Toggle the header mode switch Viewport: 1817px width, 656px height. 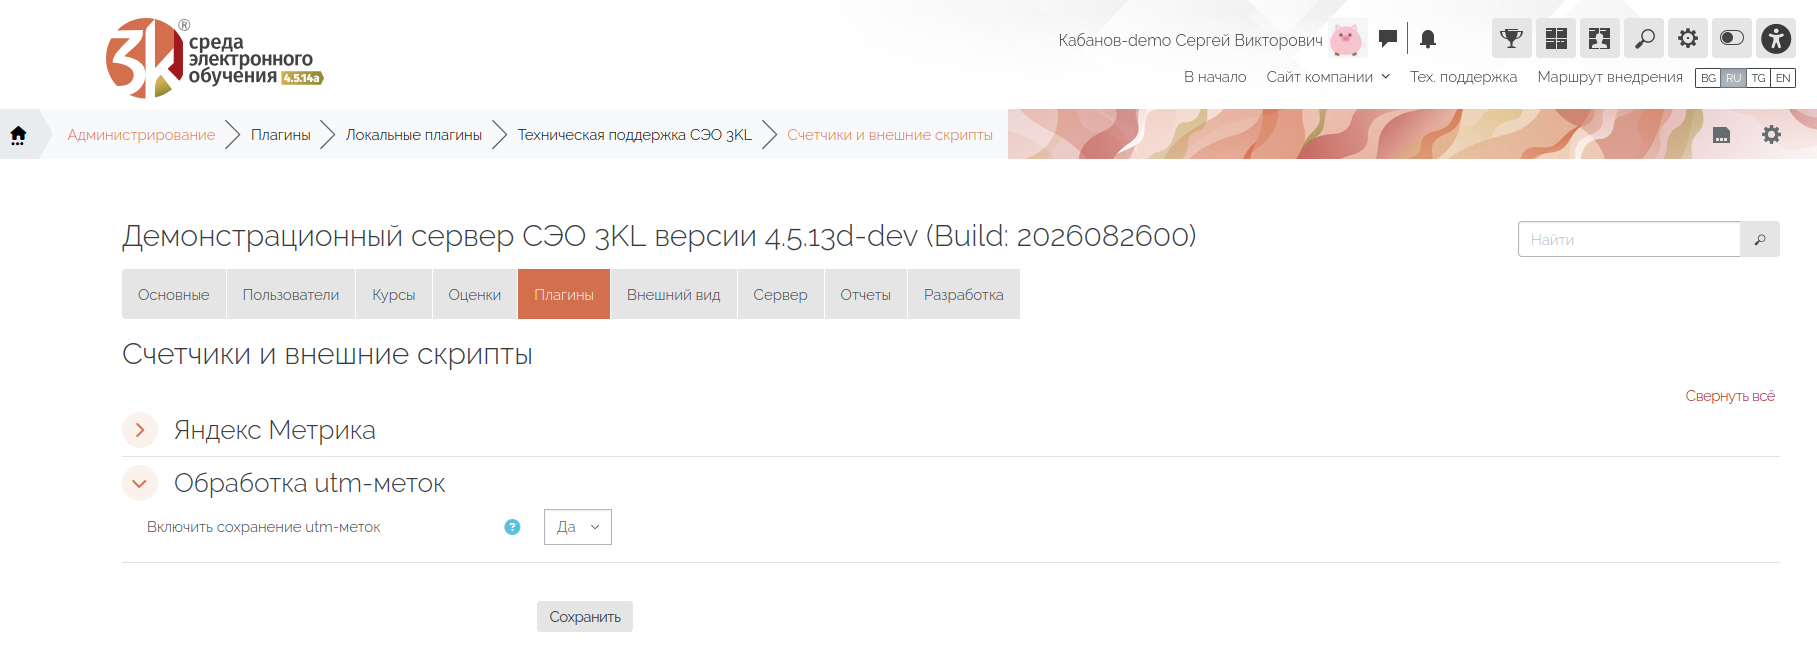click(x=1732, y=39)
